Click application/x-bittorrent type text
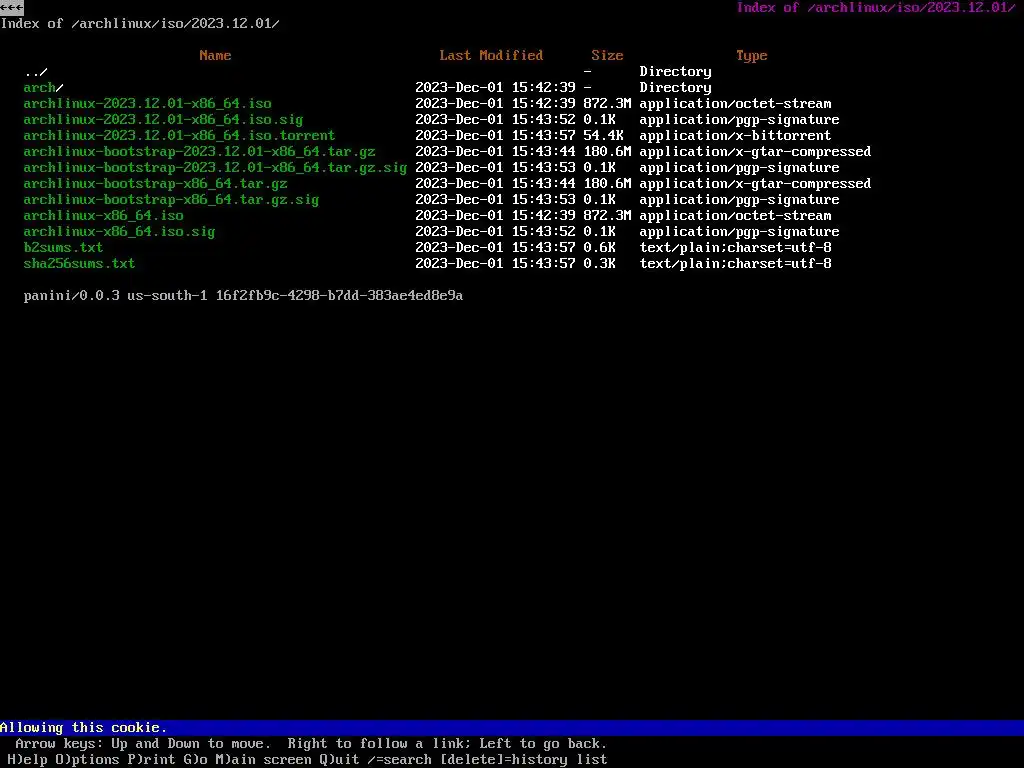The height and width of the screenshot is (768, 1024). [x=735, y=136]
